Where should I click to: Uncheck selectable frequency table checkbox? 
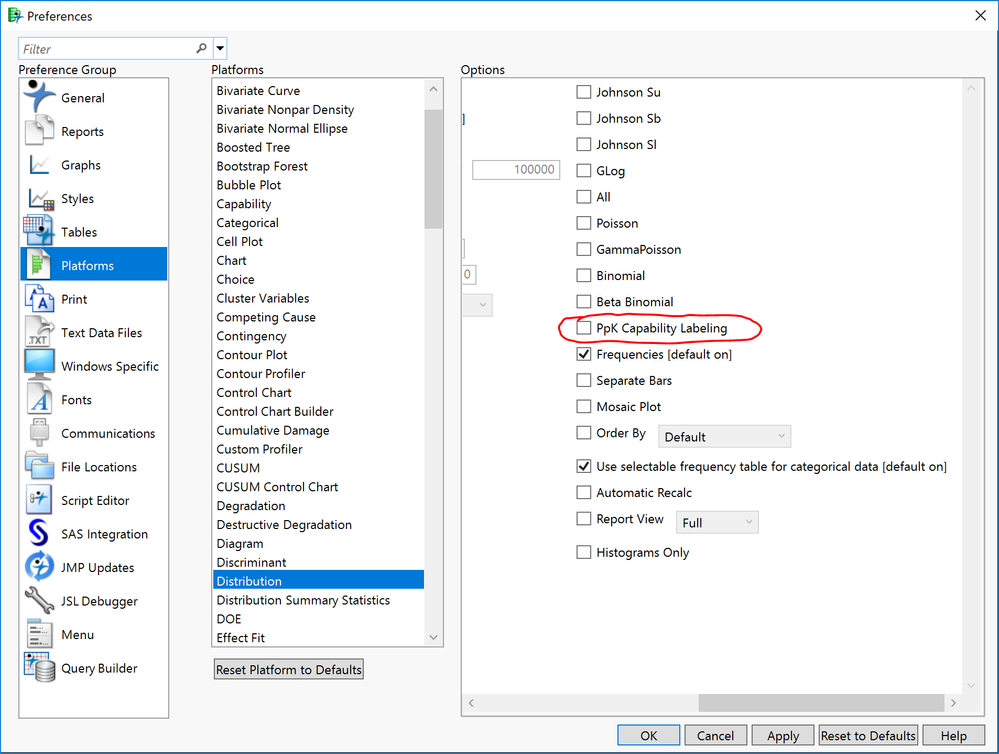(584, 466)
